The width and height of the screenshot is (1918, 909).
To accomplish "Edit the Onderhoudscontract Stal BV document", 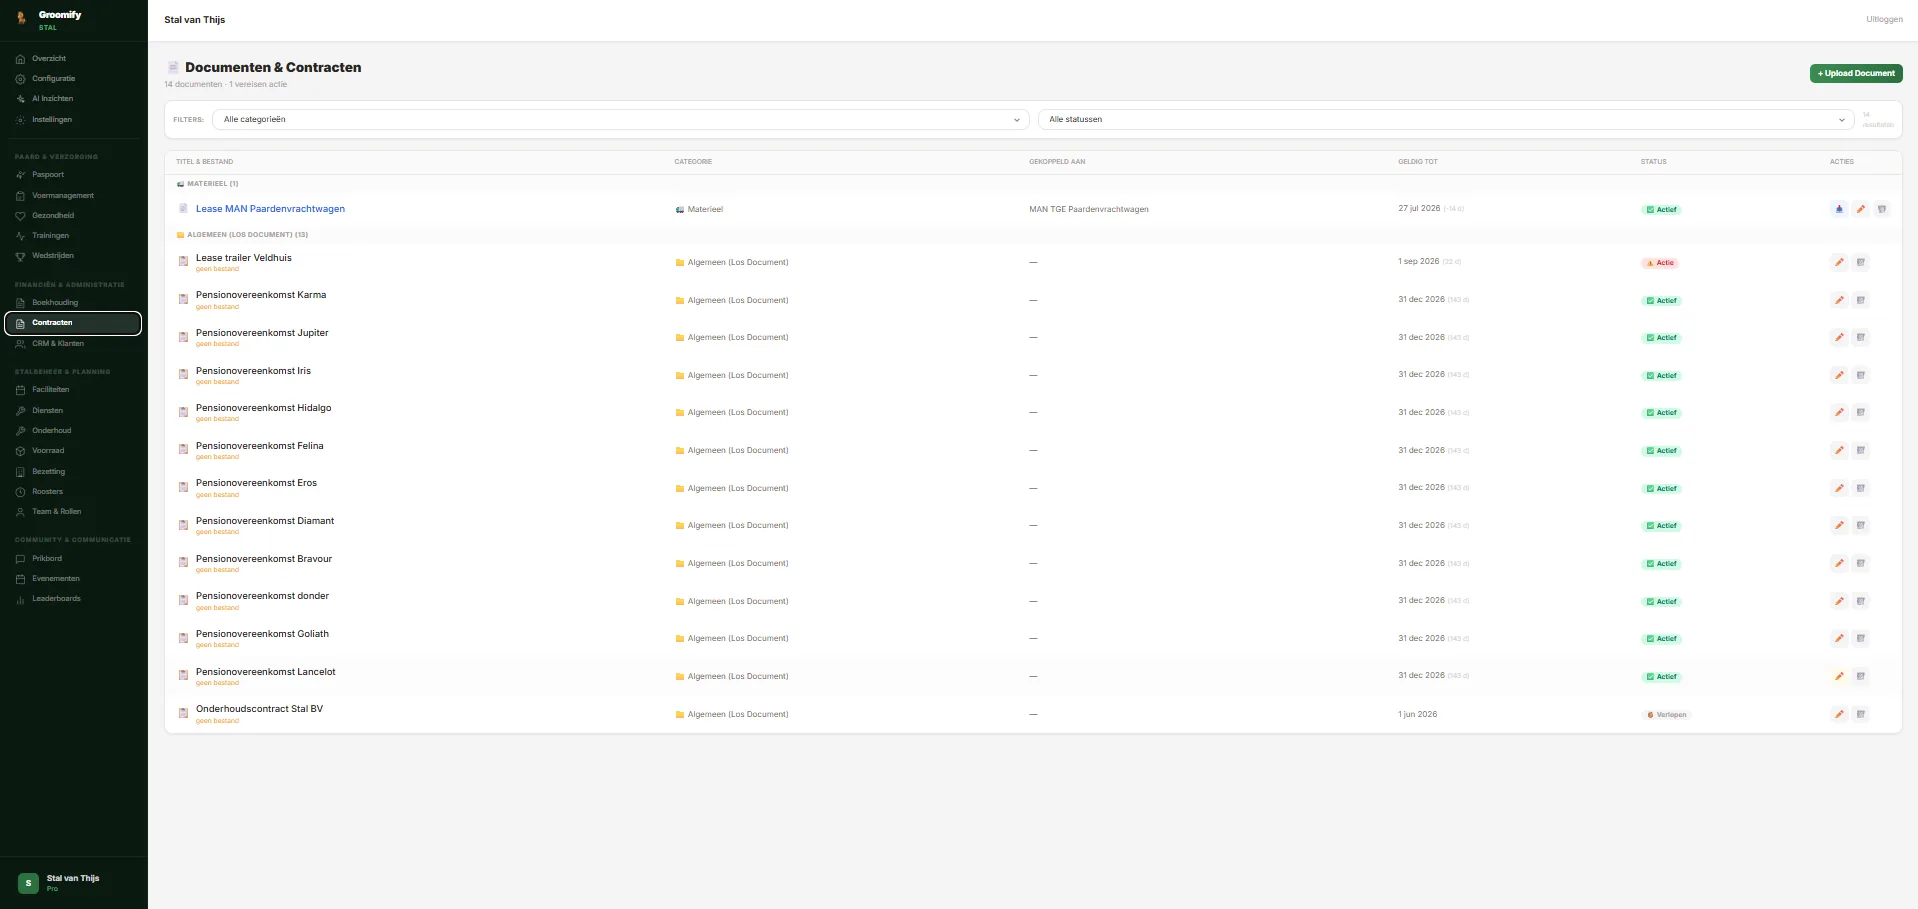I will coord(1839,714).
